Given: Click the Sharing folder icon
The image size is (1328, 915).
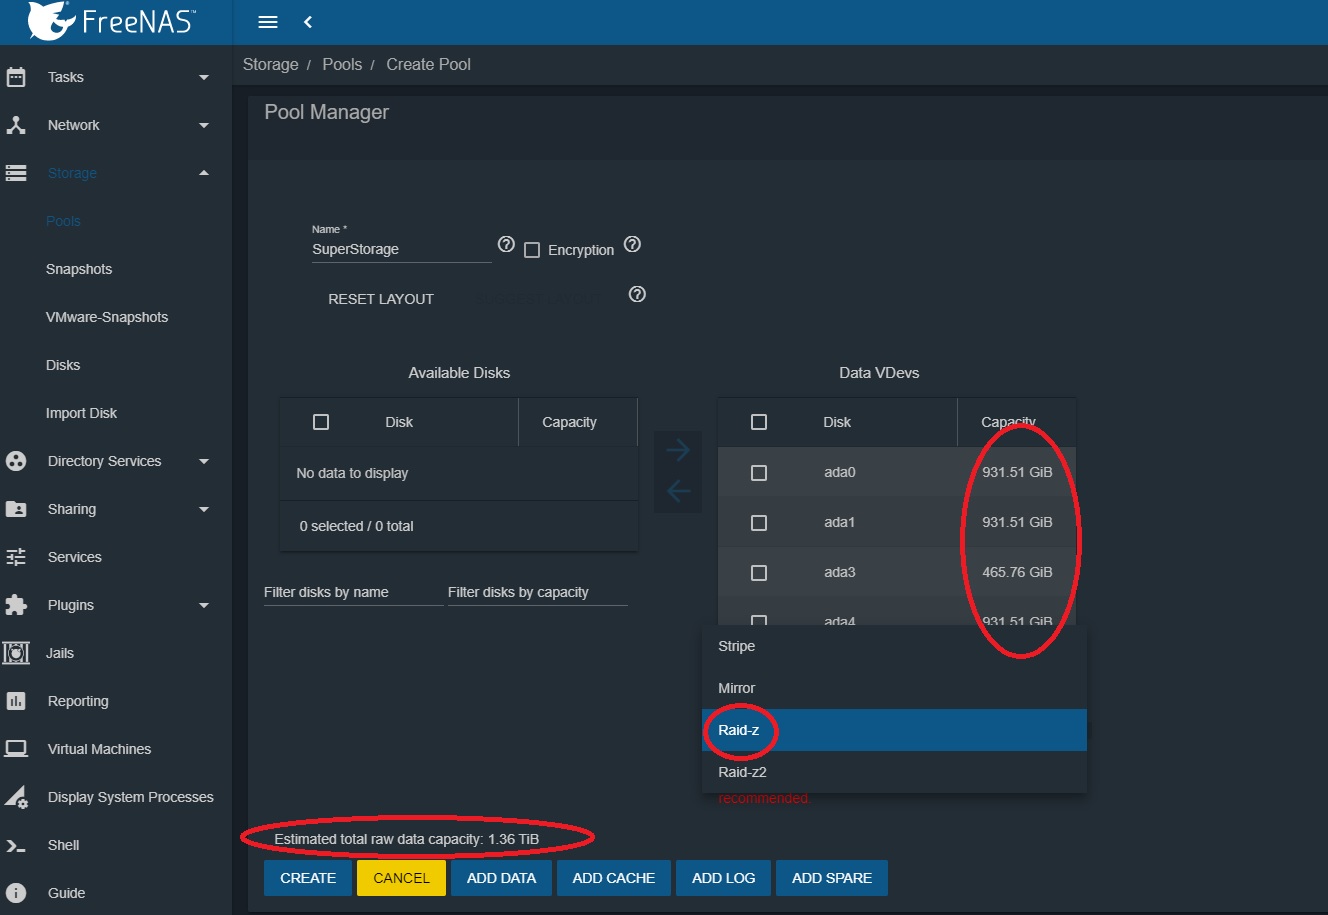Looking at the screenshot, I should pyautogui.click(x=16, y=509).
